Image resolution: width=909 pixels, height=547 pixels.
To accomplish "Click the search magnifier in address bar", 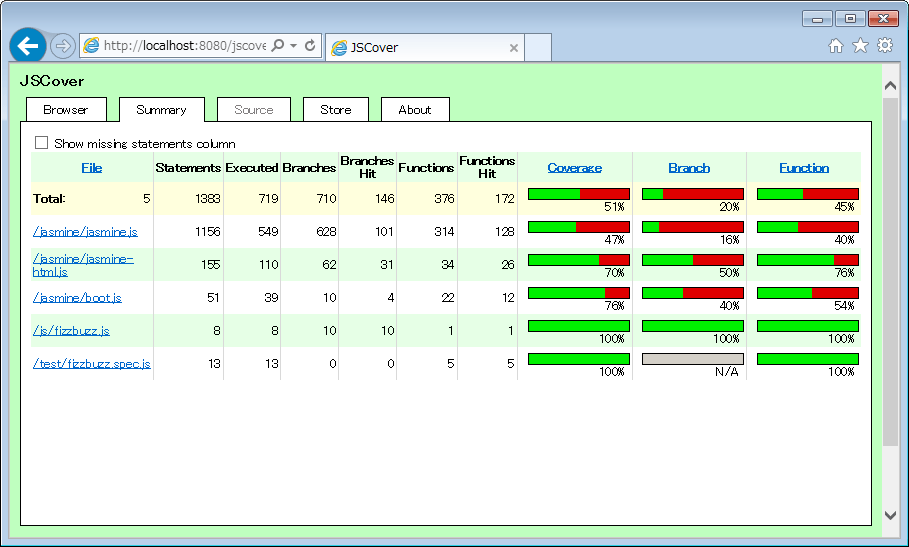I will [x=278, y=45].
